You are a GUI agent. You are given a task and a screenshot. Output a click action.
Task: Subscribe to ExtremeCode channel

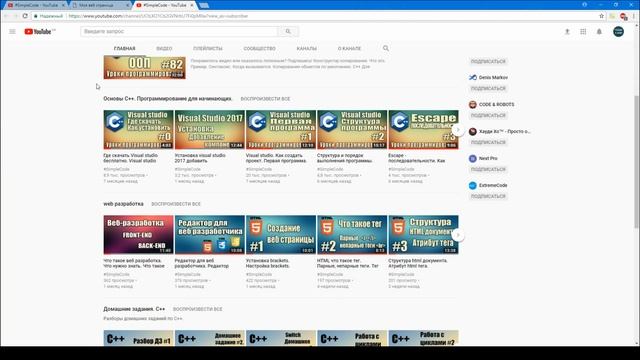(488, 196)
